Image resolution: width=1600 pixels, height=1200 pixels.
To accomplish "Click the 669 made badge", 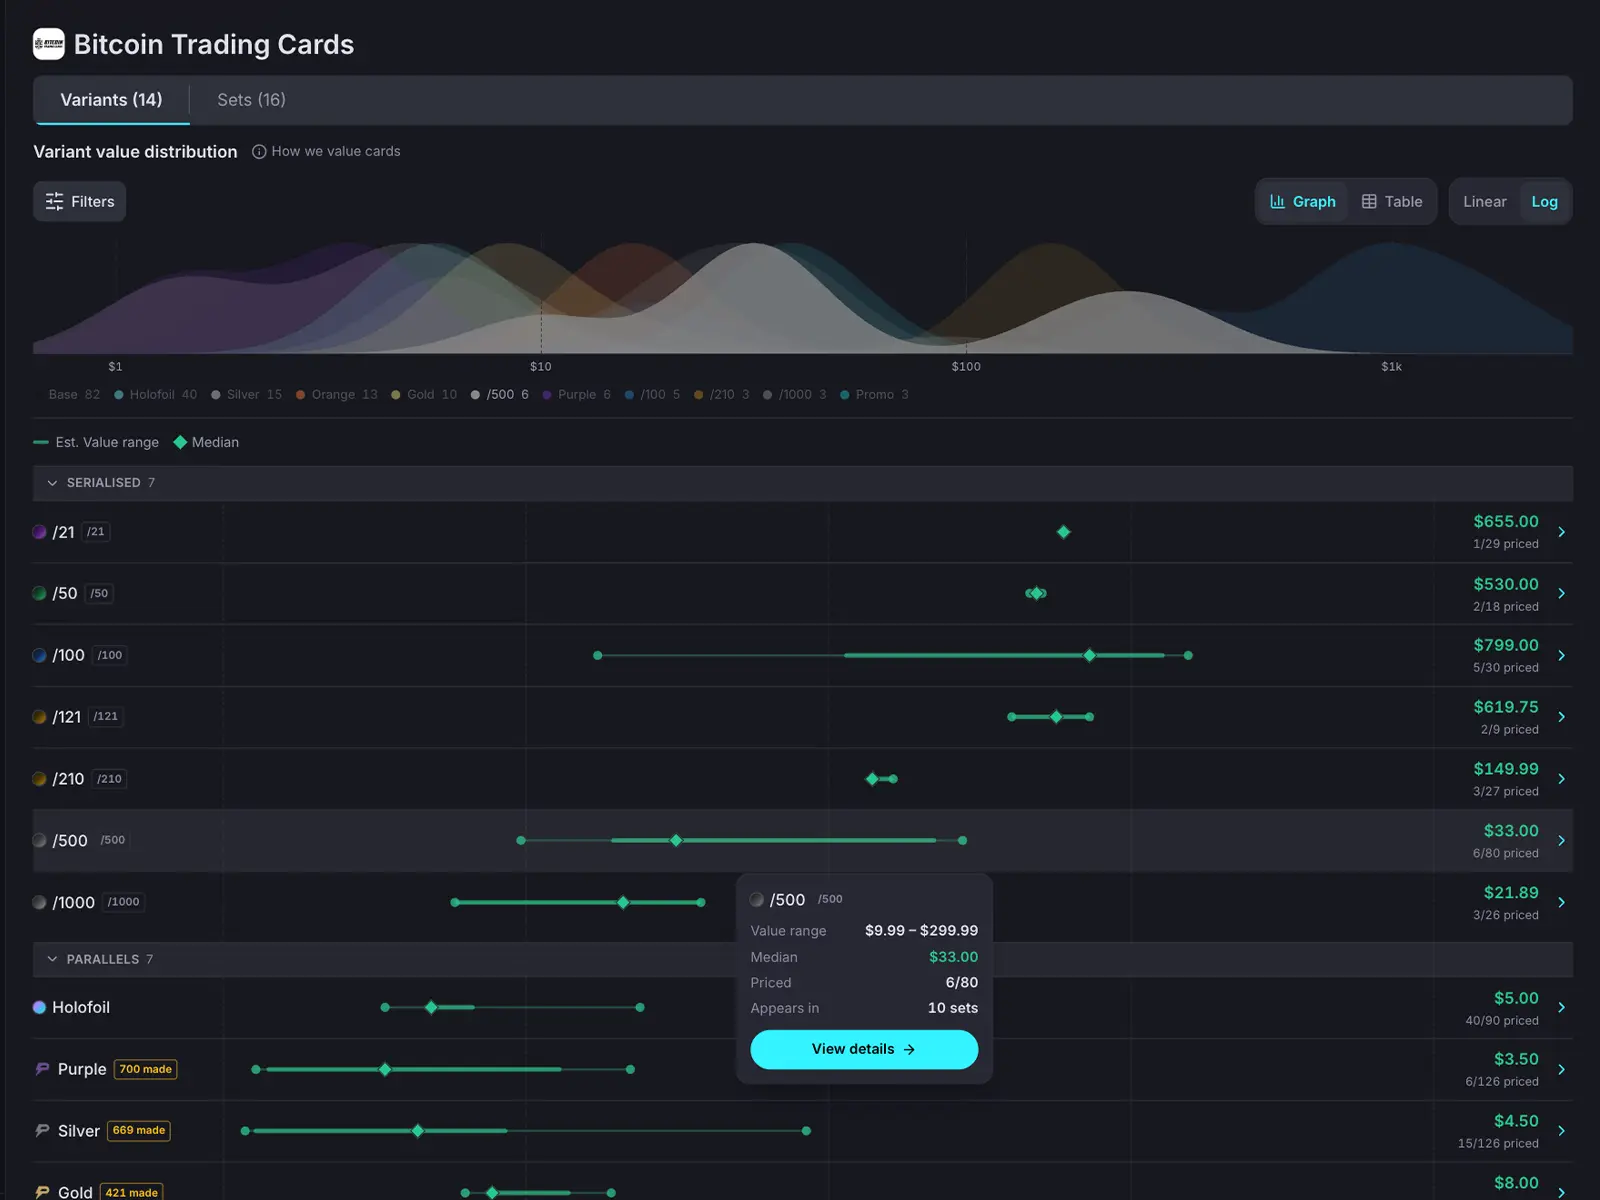I will pos(139,1131).
